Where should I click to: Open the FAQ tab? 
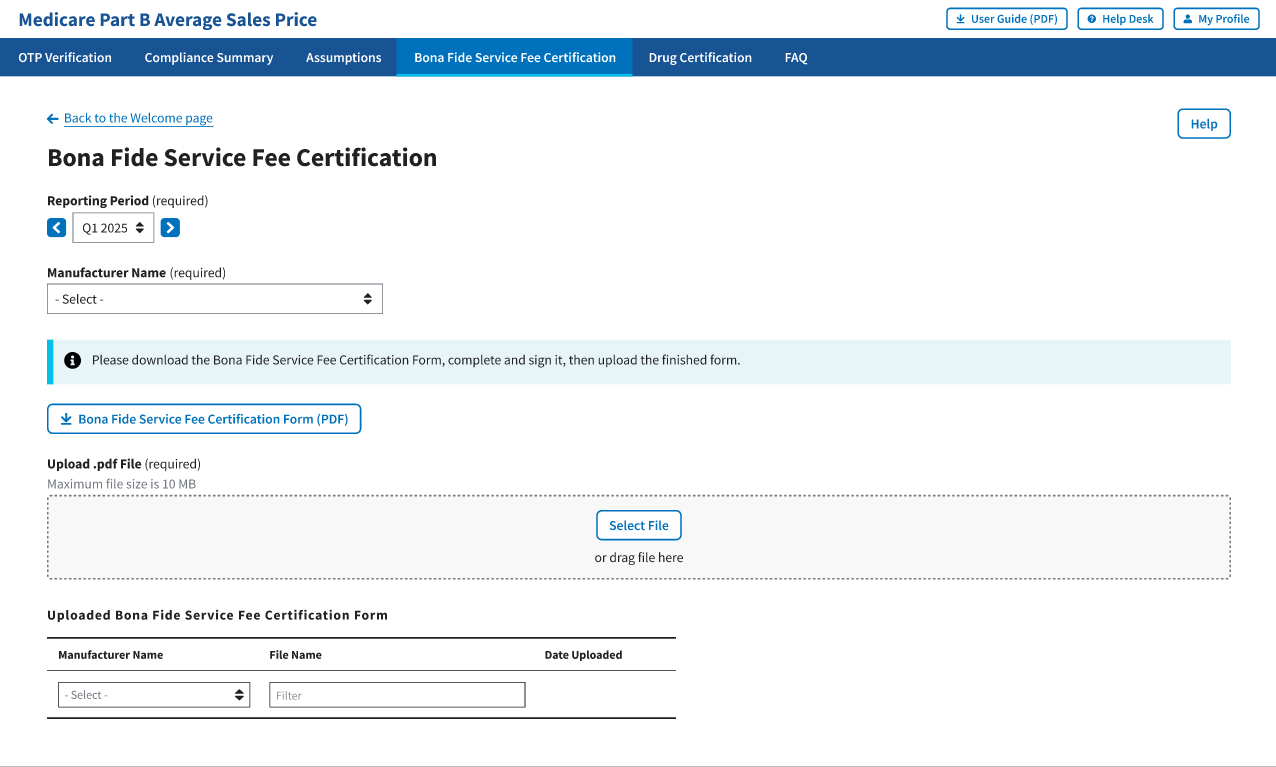796,58
